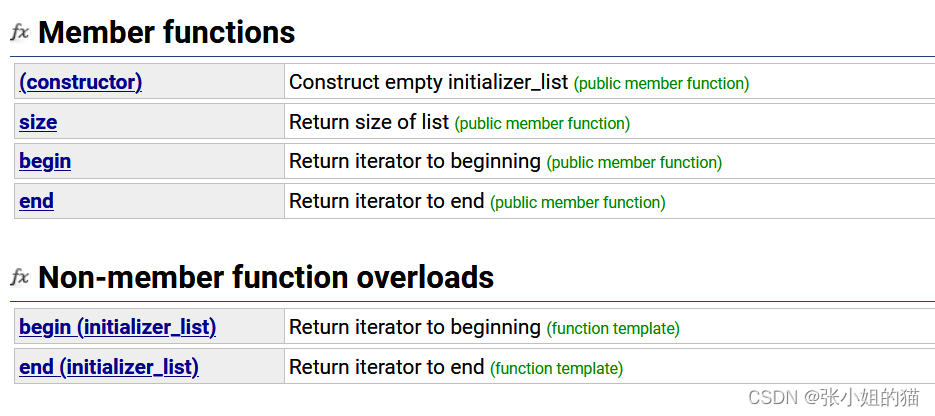Click the 'Construct empty initializer_list' description

(x=429, y=82)
